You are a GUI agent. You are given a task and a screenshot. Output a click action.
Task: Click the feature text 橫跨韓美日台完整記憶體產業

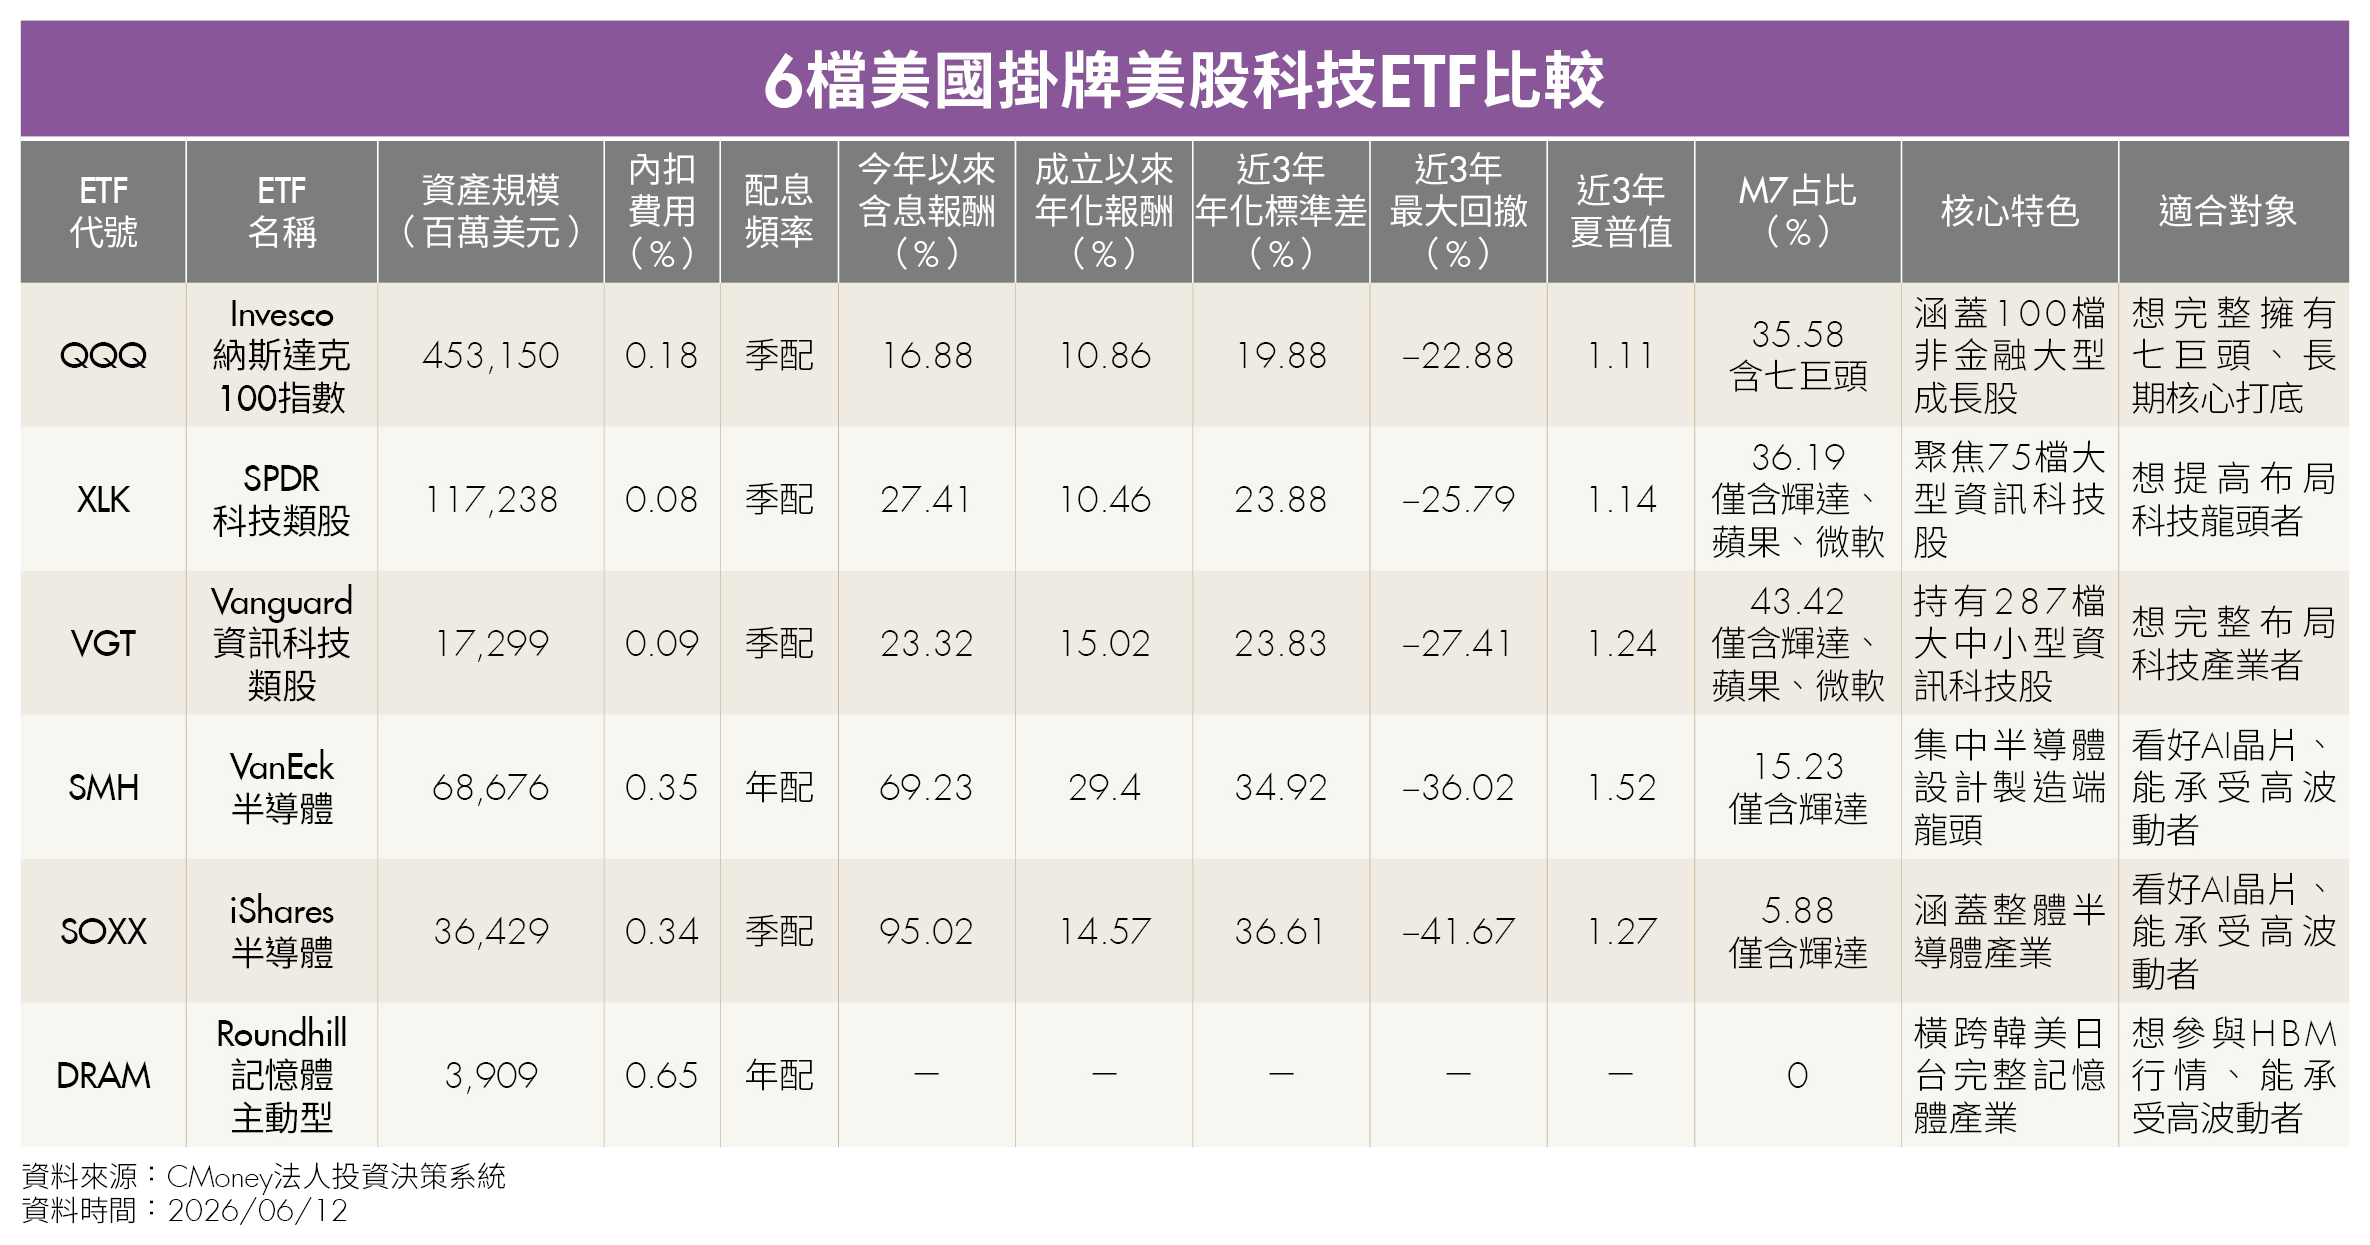(2009, 1075)
